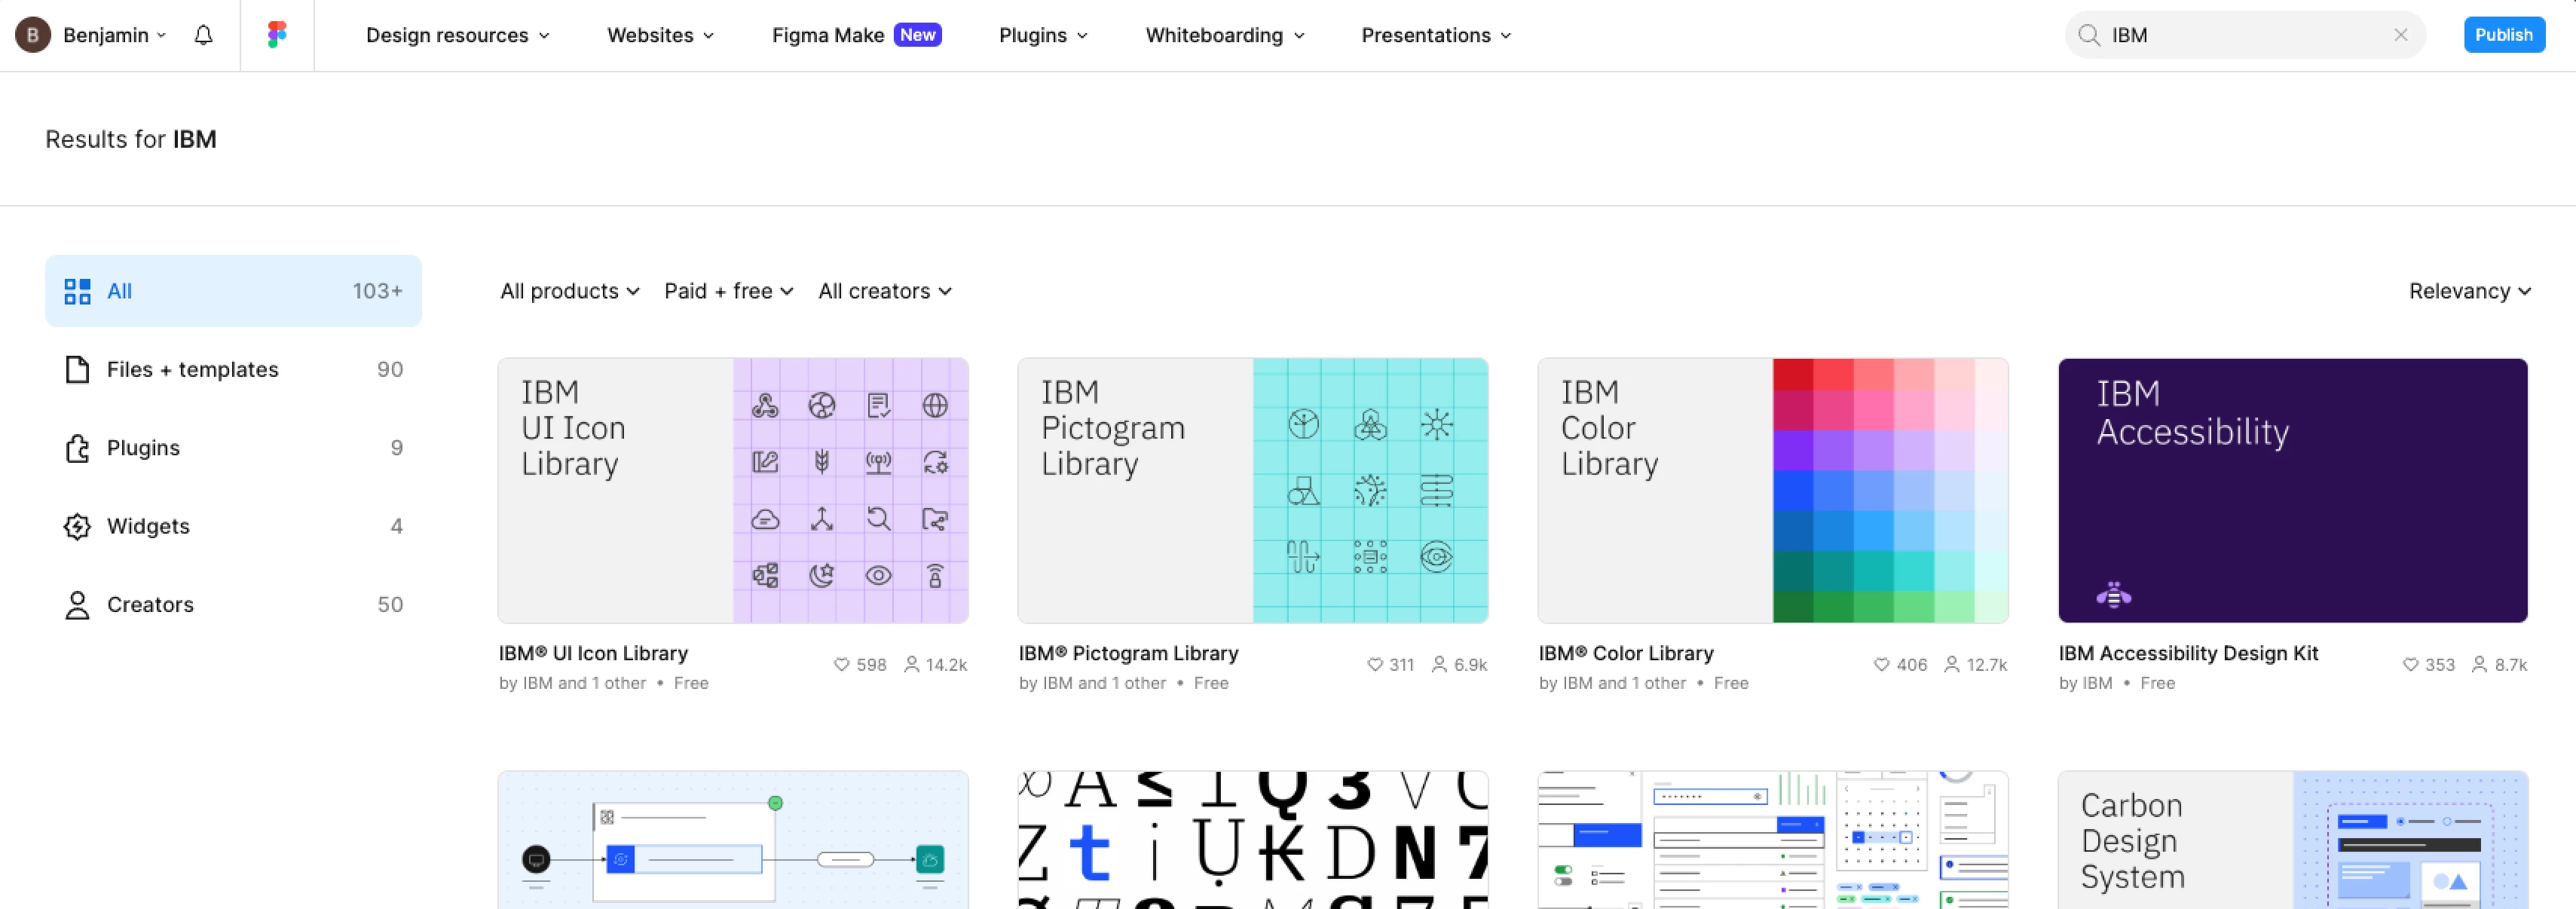Open IBM® Pictogram Library title

click(1128, 653)
